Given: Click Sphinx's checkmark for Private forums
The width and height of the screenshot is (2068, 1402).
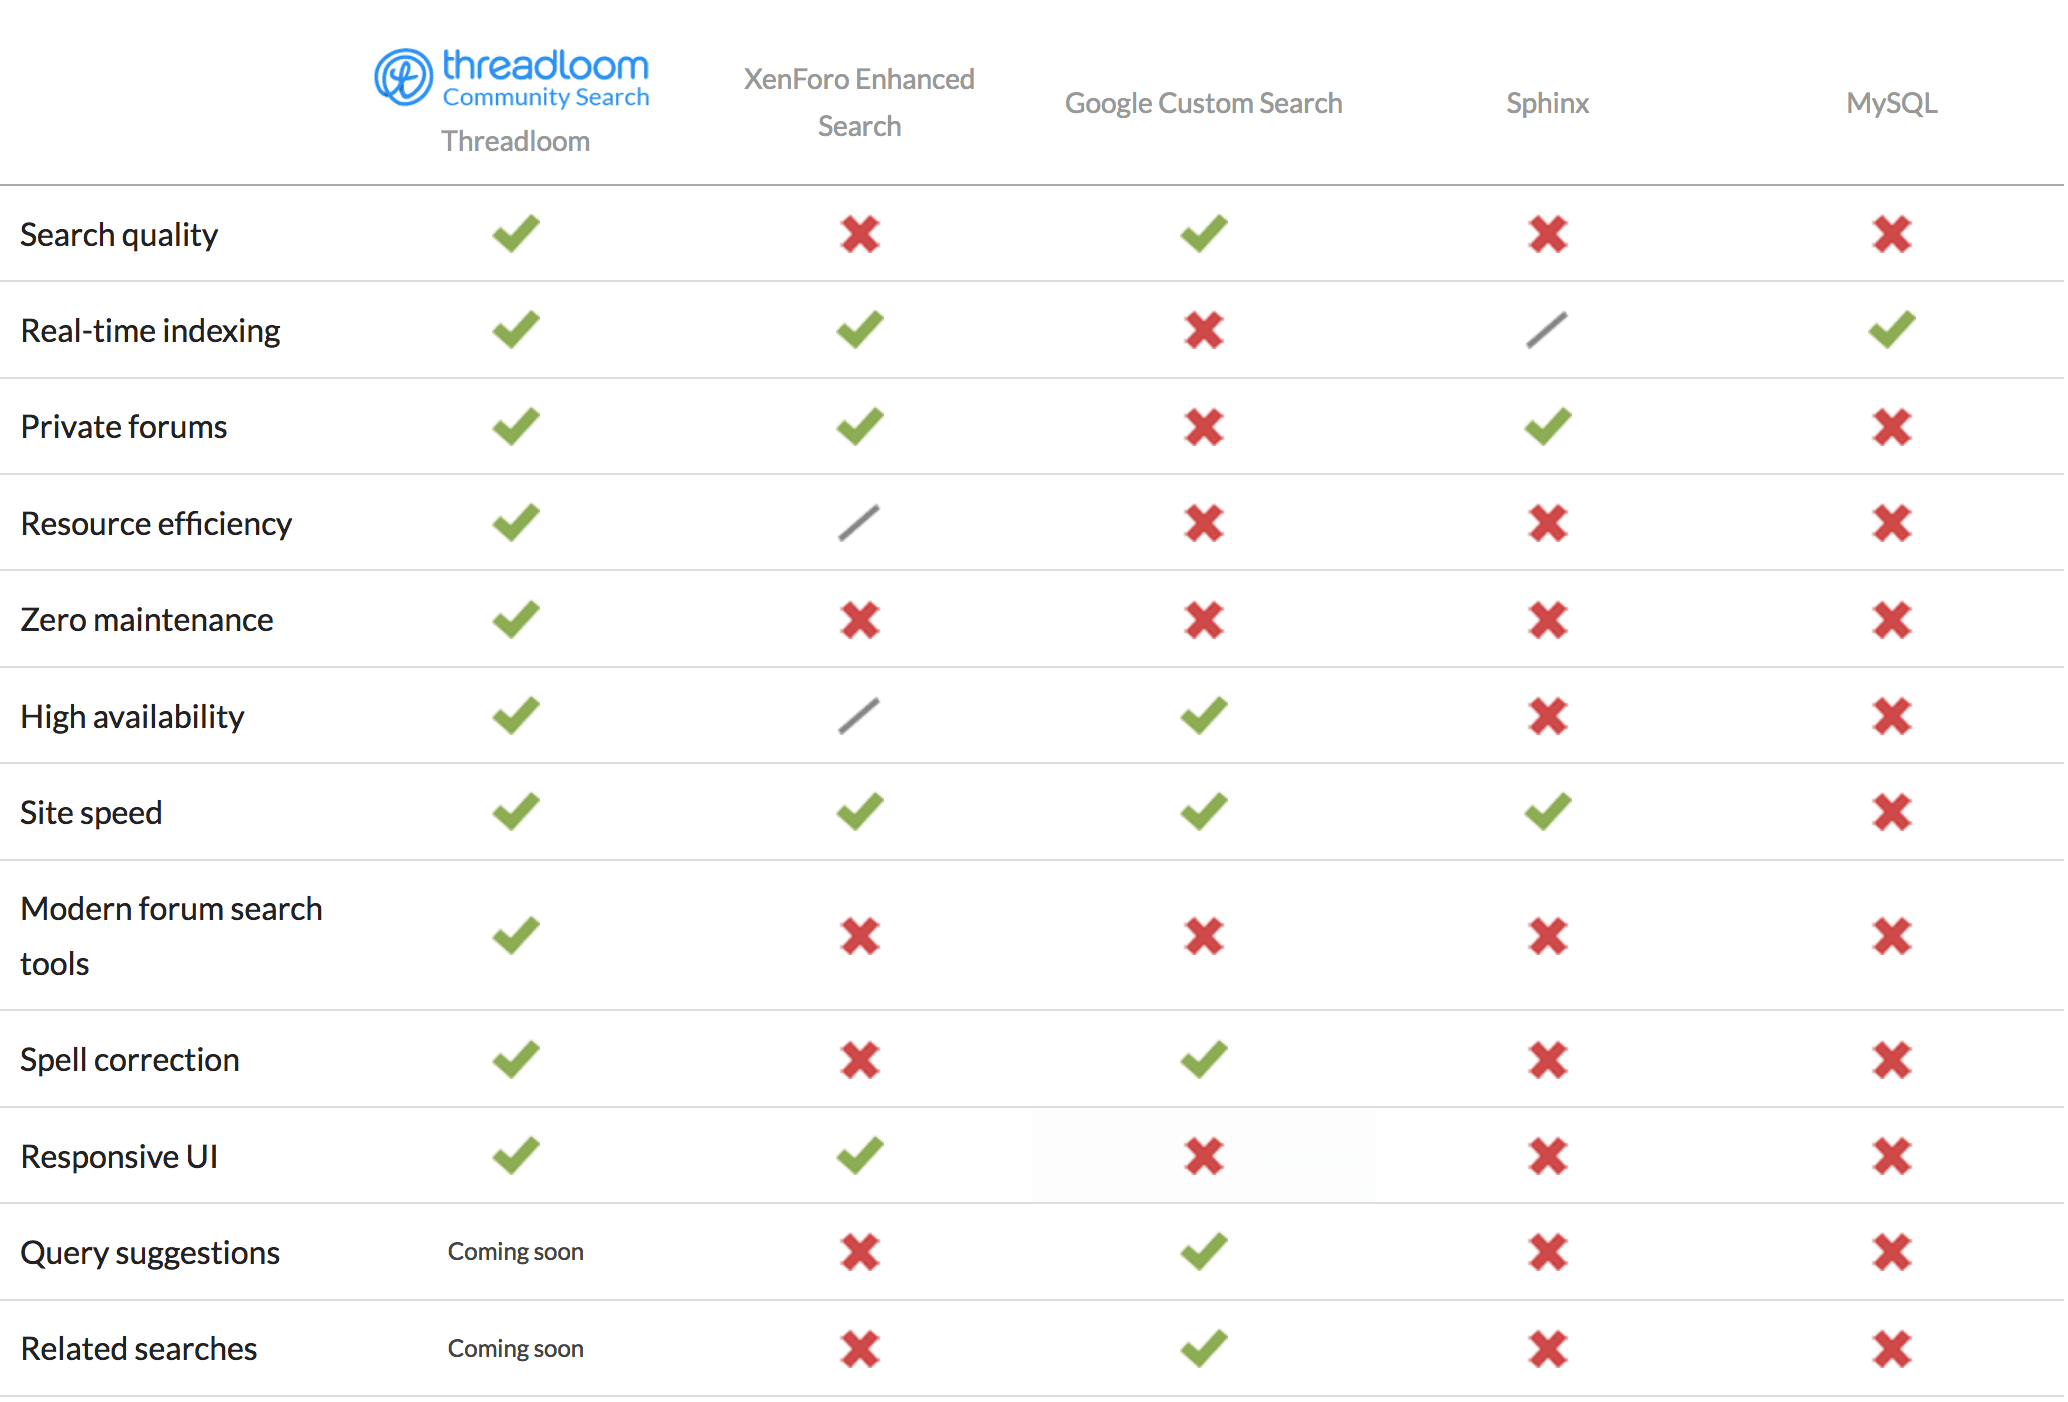Looking at the screenshot, I should pos(1548,427).
